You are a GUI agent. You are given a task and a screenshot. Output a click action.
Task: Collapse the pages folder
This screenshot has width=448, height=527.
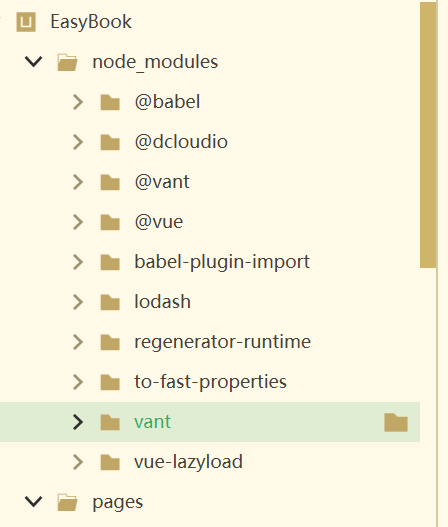tap(34, 501)
